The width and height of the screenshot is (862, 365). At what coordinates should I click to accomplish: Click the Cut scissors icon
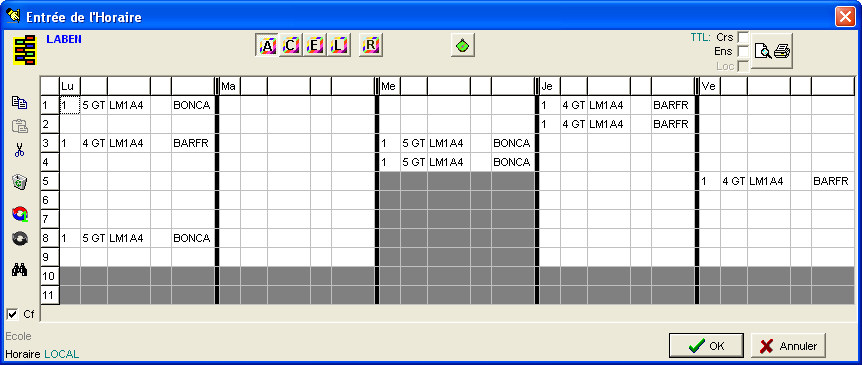tap(19, 150)
